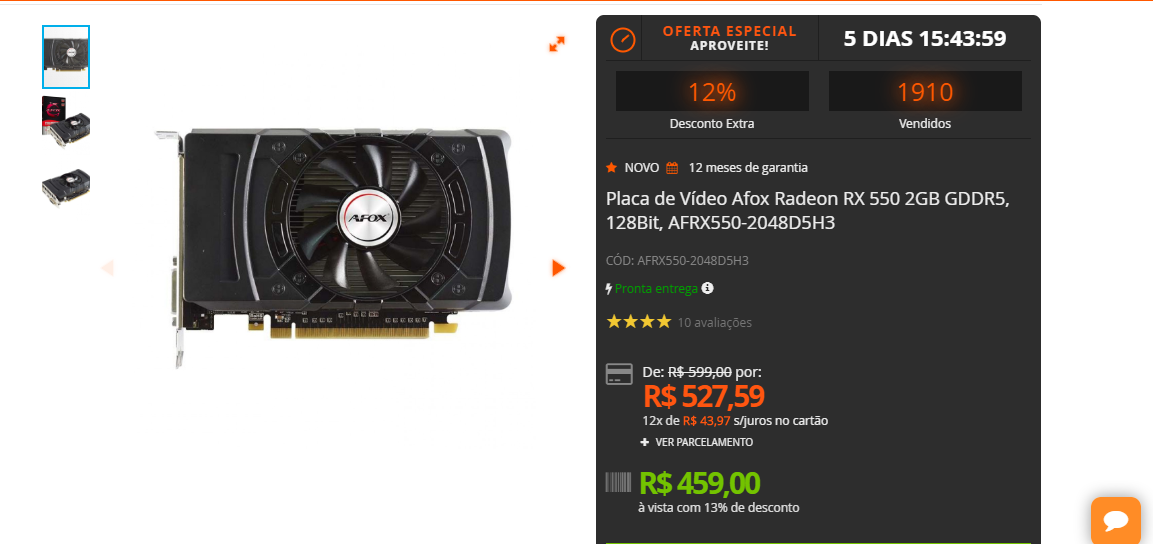Screen dimensions: 1153x544
Task: Select the first front-view card thumbnail
Action: [66, 57]
